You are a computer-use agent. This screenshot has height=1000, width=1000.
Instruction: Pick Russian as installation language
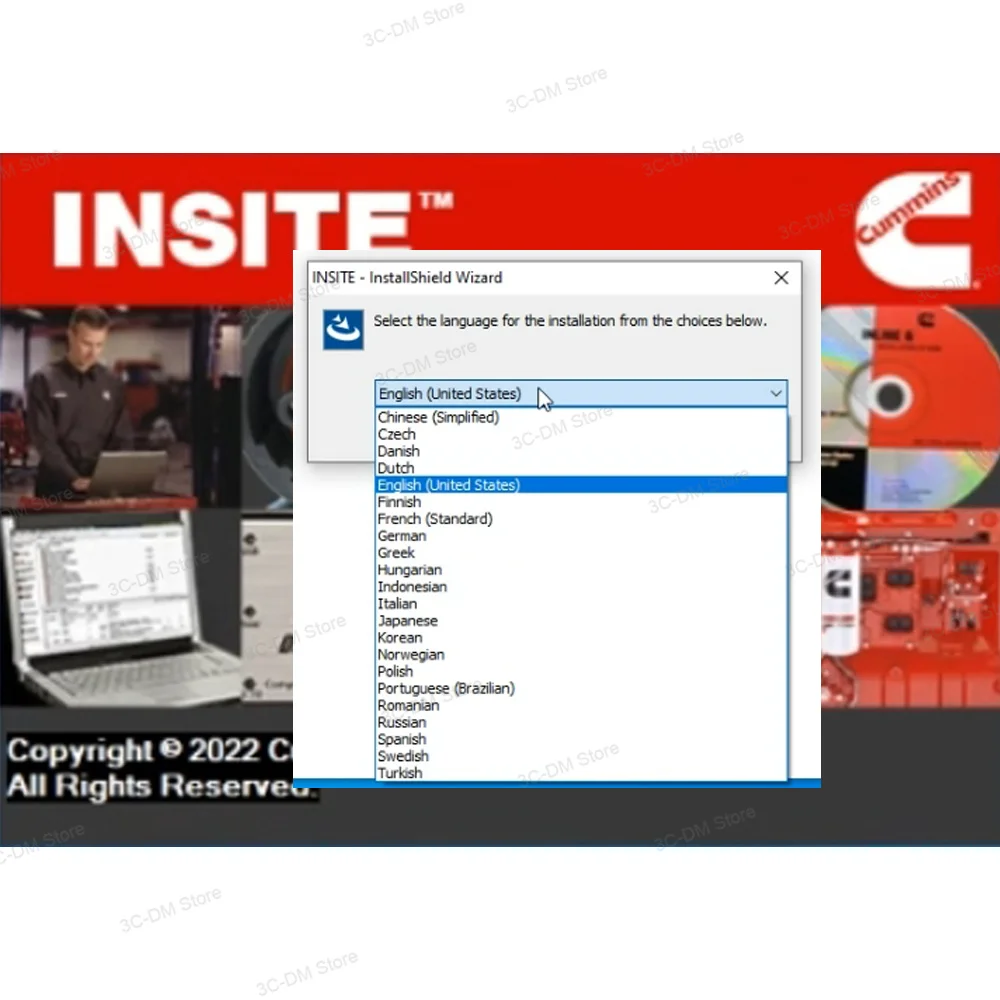[581, 723]
